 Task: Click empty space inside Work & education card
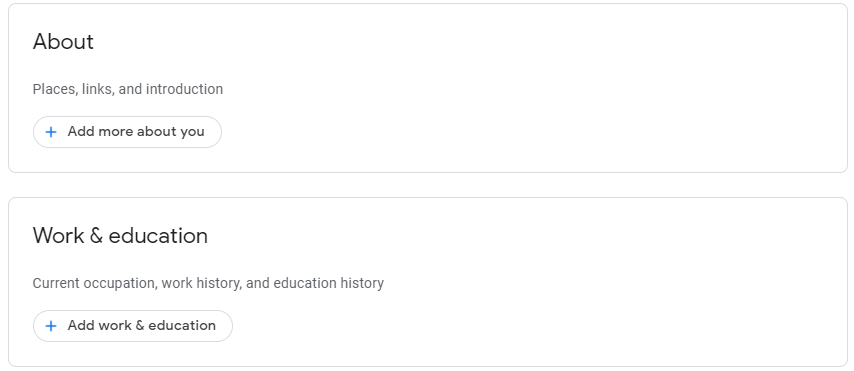pos(545,283)
